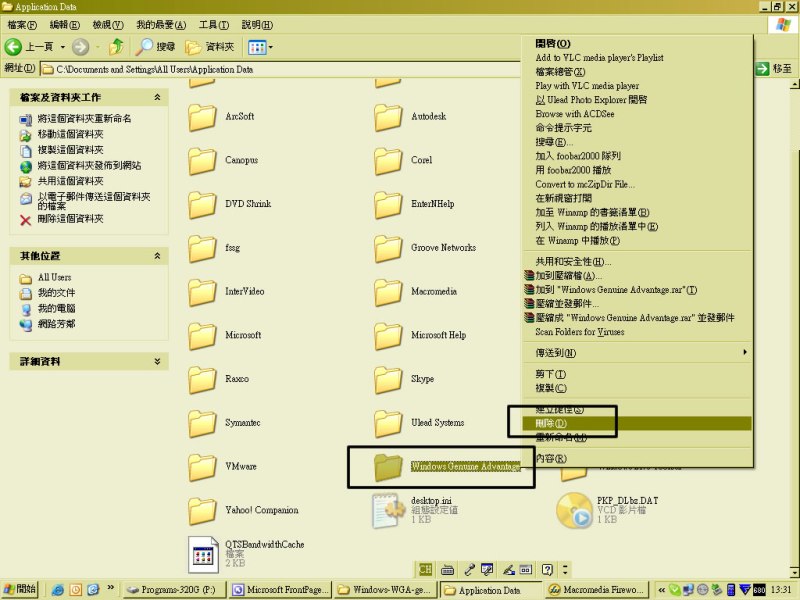
Task: Click the Up folder toolbar icon
Action: (x=116, y=47)
